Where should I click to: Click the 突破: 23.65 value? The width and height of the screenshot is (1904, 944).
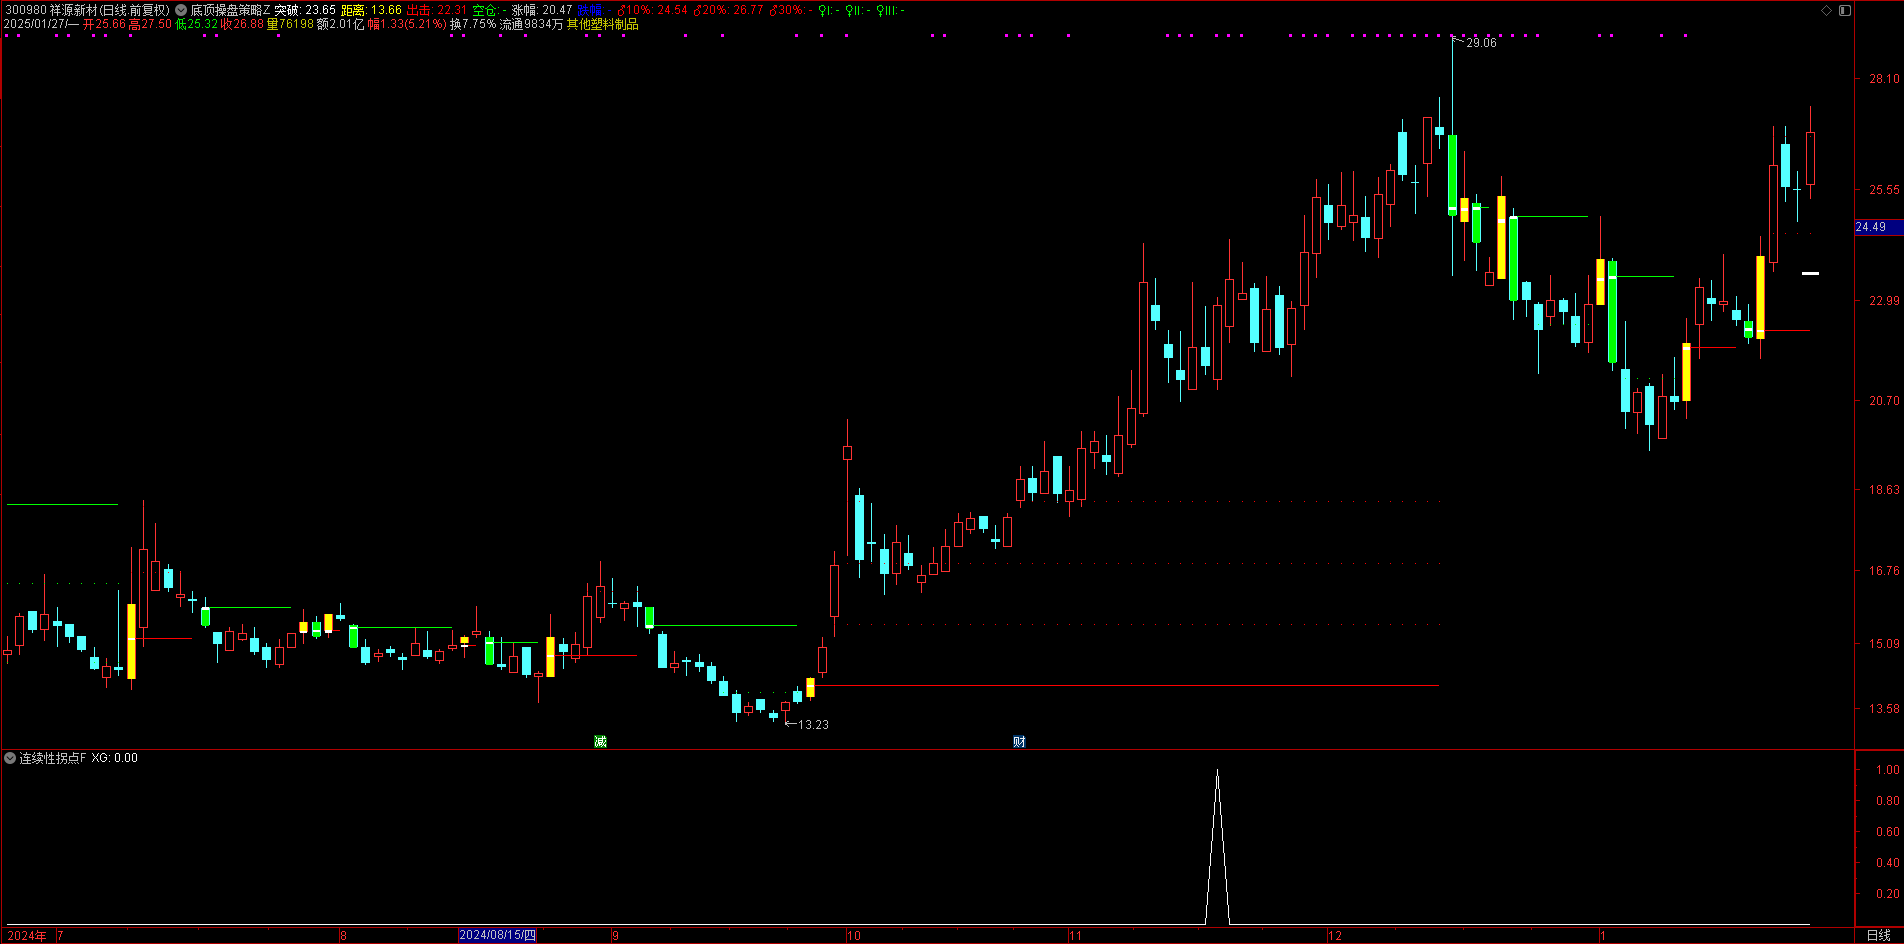[x=305, y=10]
